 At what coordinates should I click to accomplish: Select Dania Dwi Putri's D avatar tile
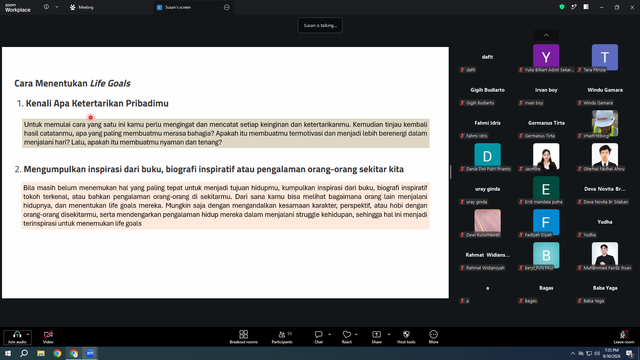click(487, 156)
